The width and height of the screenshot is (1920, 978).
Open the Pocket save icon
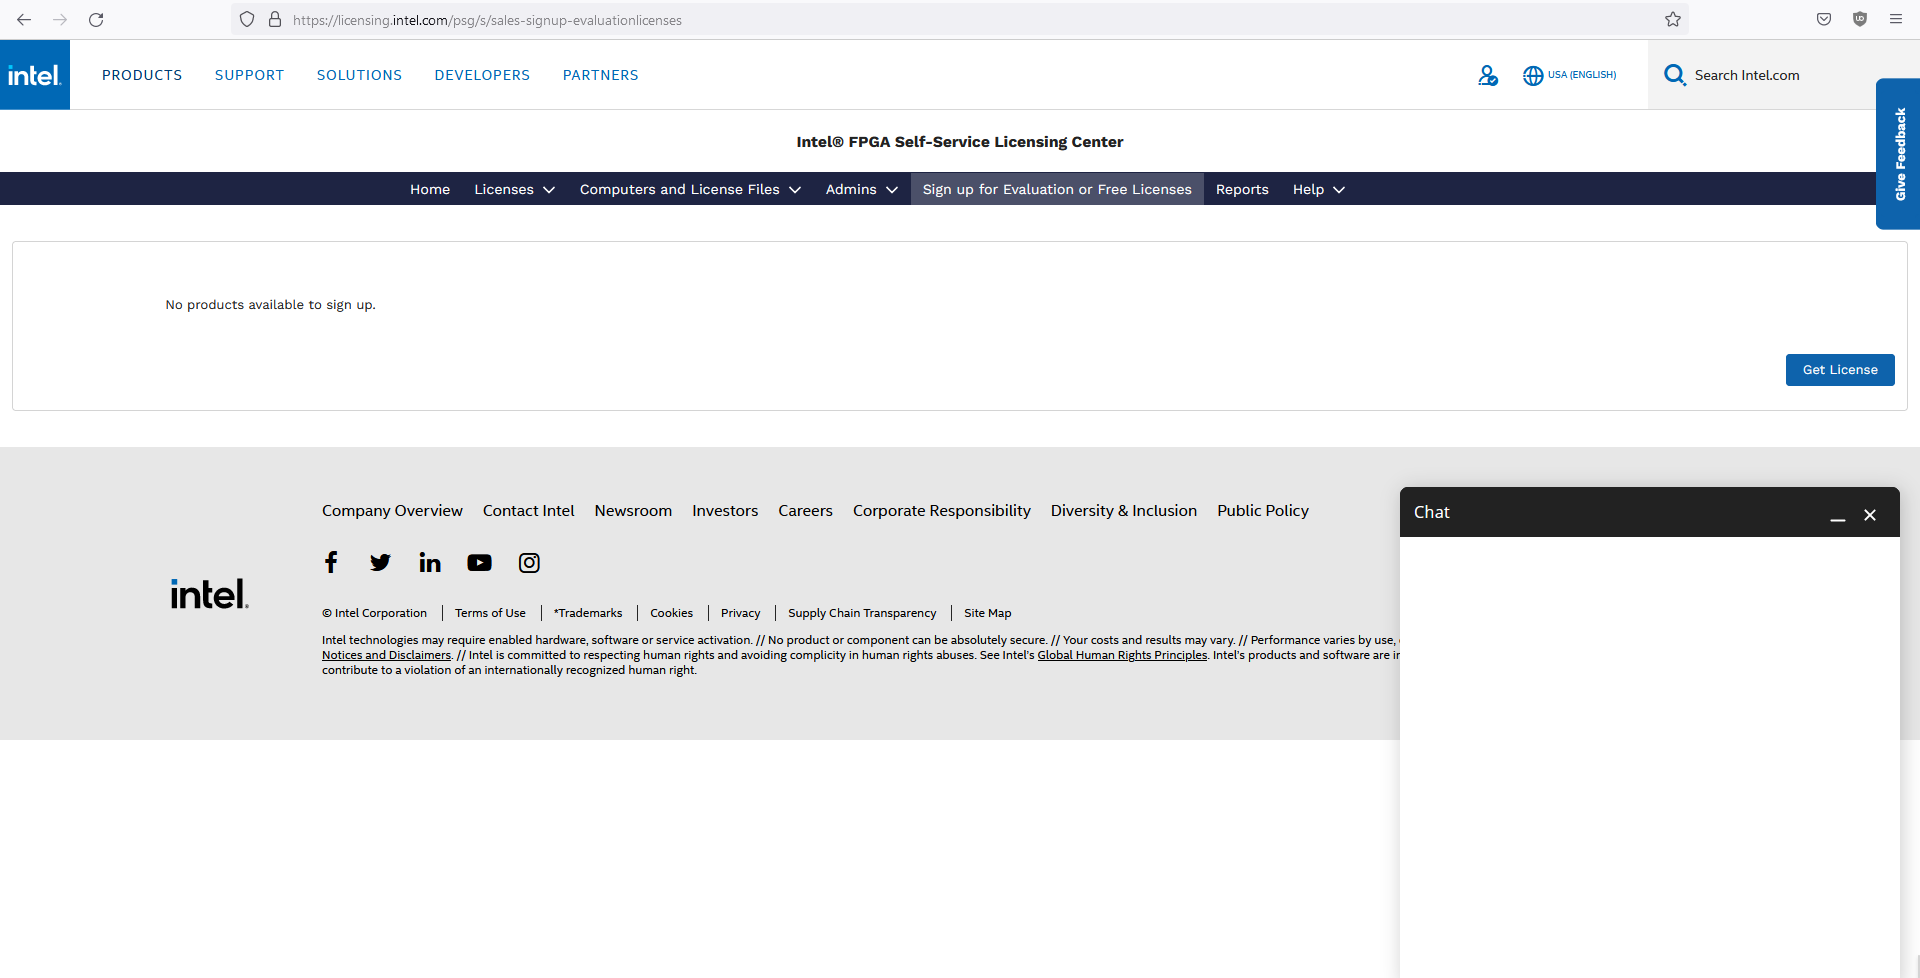1824,20
